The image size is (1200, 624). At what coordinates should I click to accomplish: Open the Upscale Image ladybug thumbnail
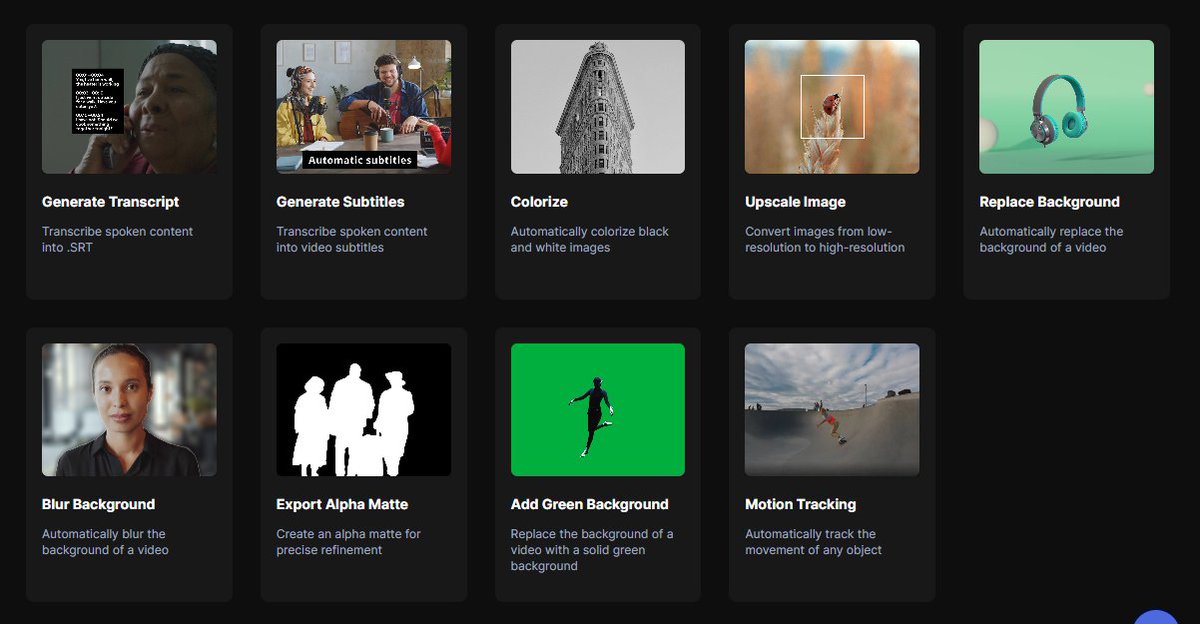(x=832, y=107)
